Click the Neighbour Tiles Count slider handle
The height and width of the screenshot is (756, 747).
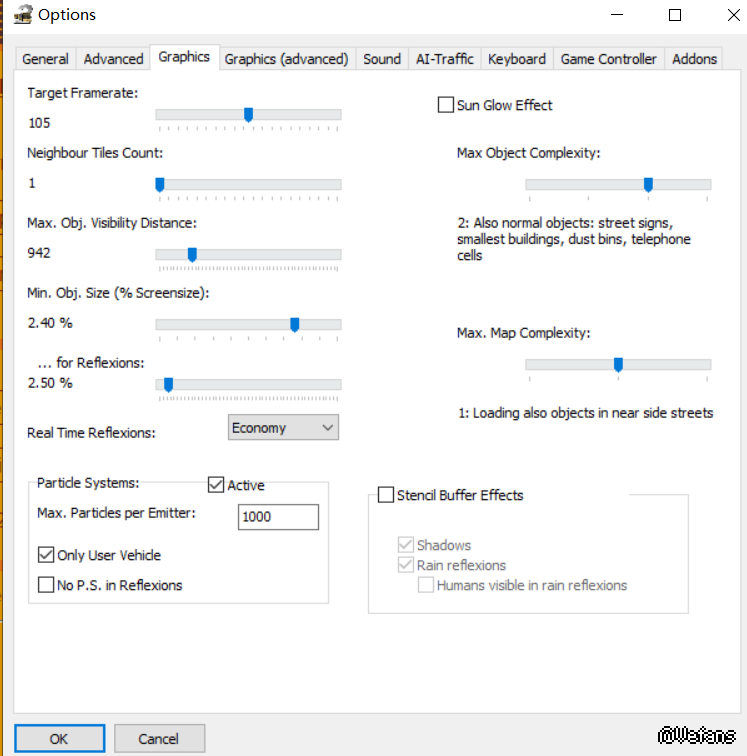pyautogui.click(x=160, y=185)
